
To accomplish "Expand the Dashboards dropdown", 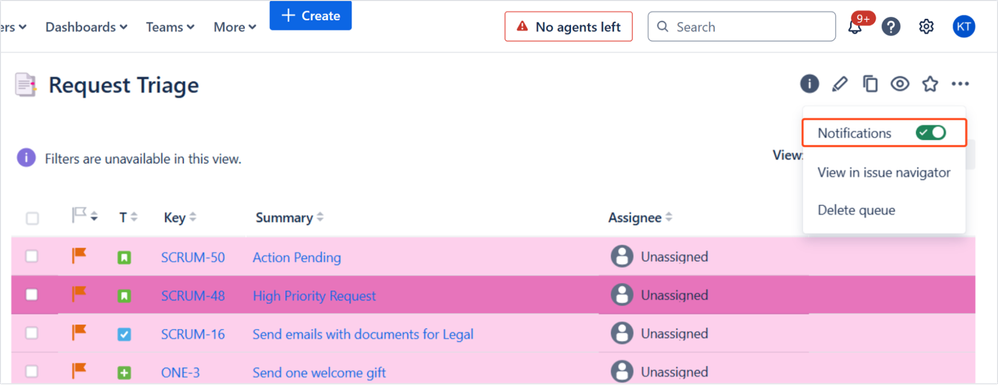I will (x=87, y=27).
